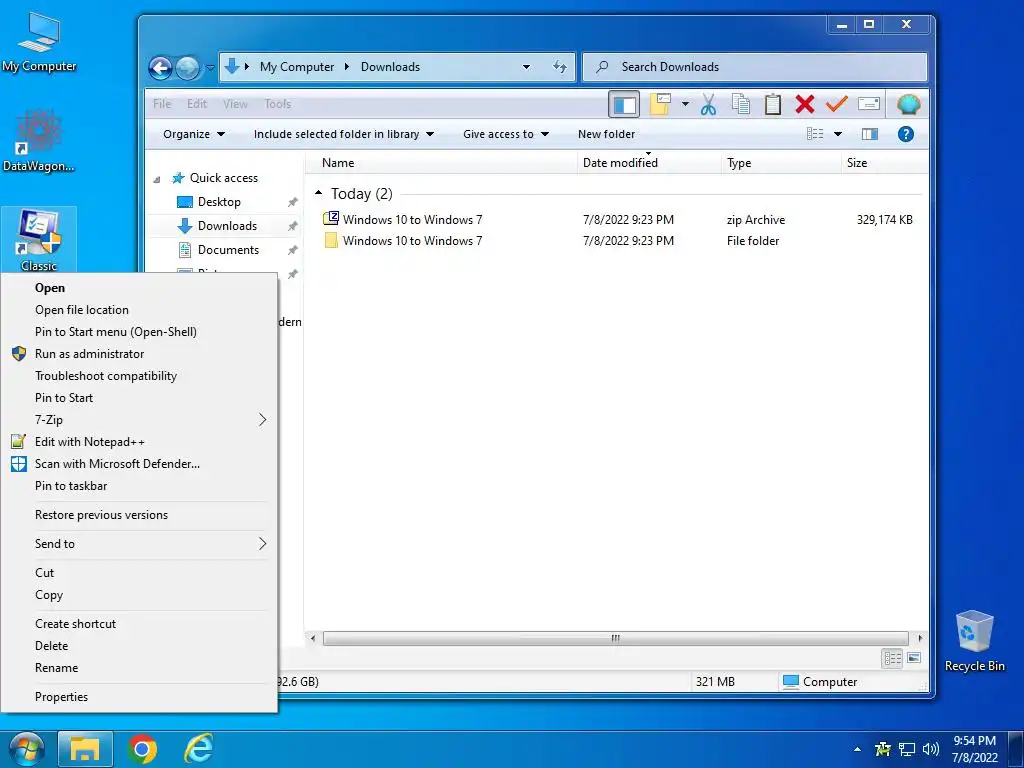The image size is (1024, 768).
Task: Choose Run as administrator
Action: coord(139,354)
